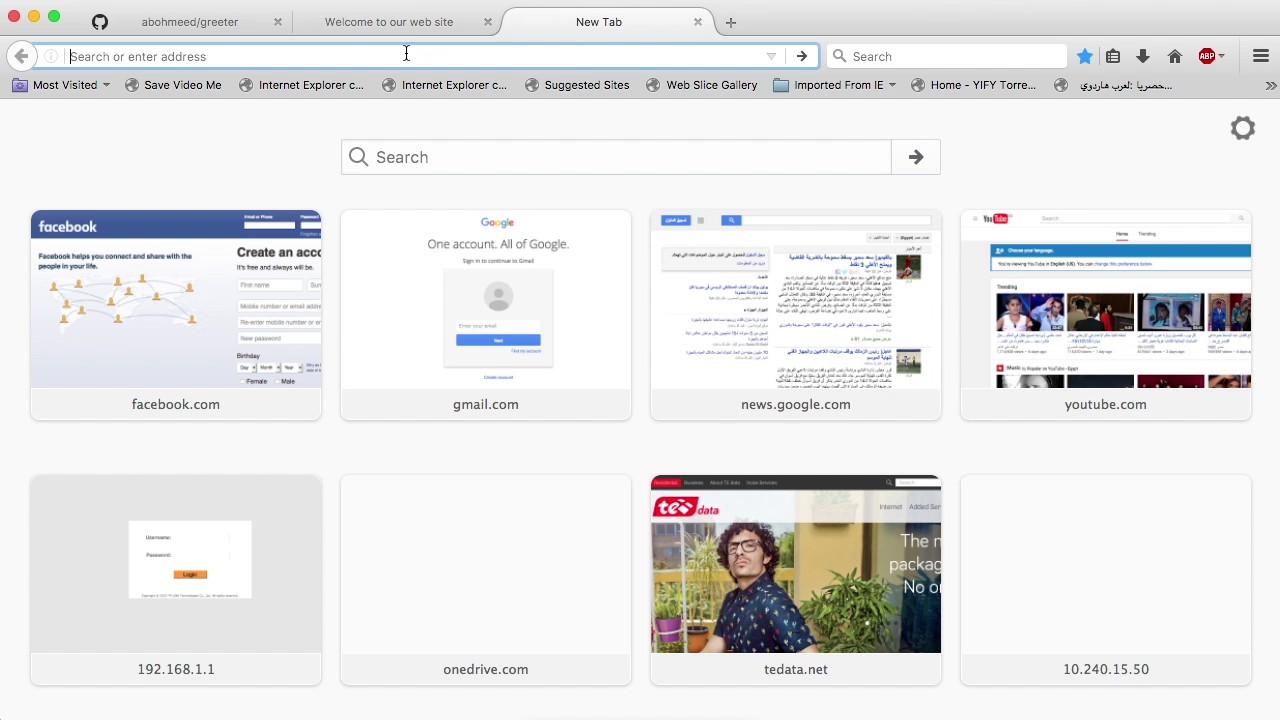Switch to Welcome to our web site tab
Screen dimensions: 1280x720
coord(389,22)
